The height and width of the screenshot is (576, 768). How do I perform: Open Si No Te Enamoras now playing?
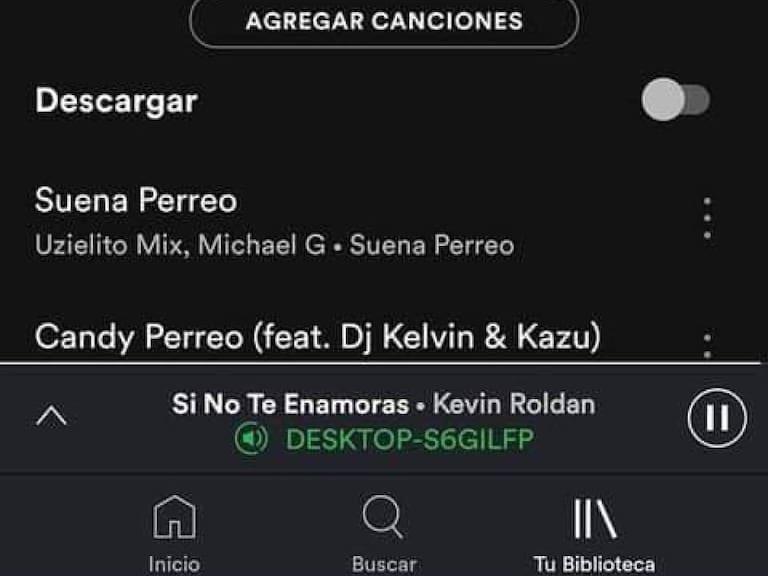coord(290,404)
